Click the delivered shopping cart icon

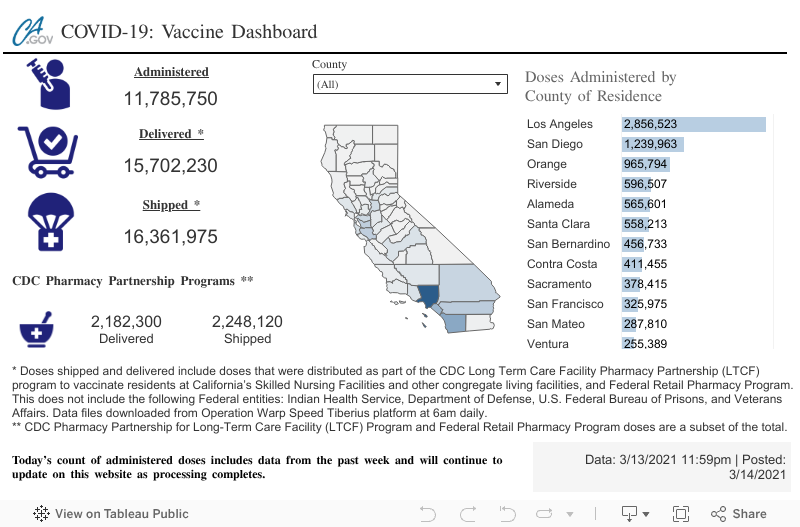(x=47, y=149)
